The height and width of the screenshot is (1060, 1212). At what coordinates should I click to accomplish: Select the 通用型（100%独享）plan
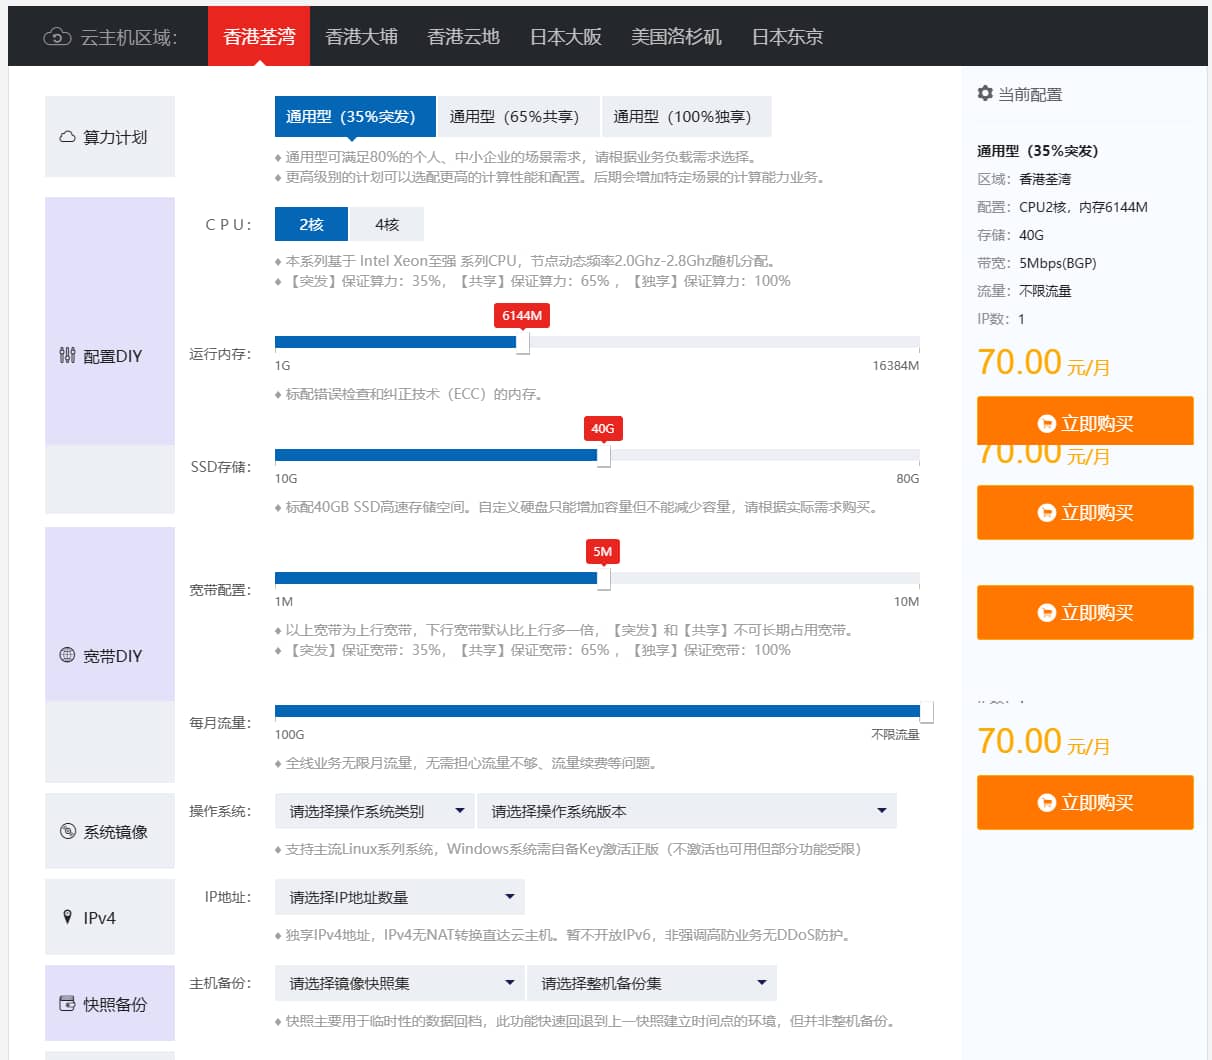685,116
